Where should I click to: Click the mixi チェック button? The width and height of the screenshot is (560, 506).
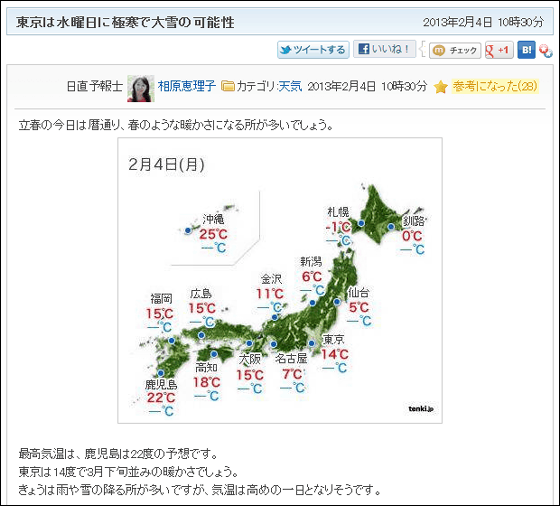[x=455, y=50]
